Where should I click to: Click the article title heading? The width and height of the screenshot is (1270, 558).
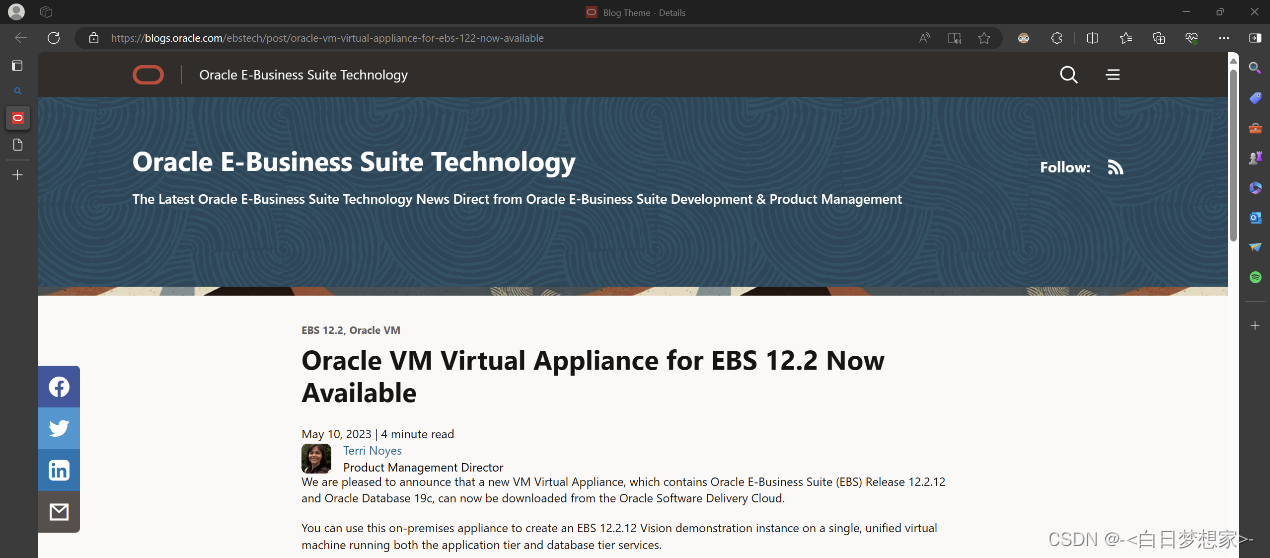click(593, 376)
